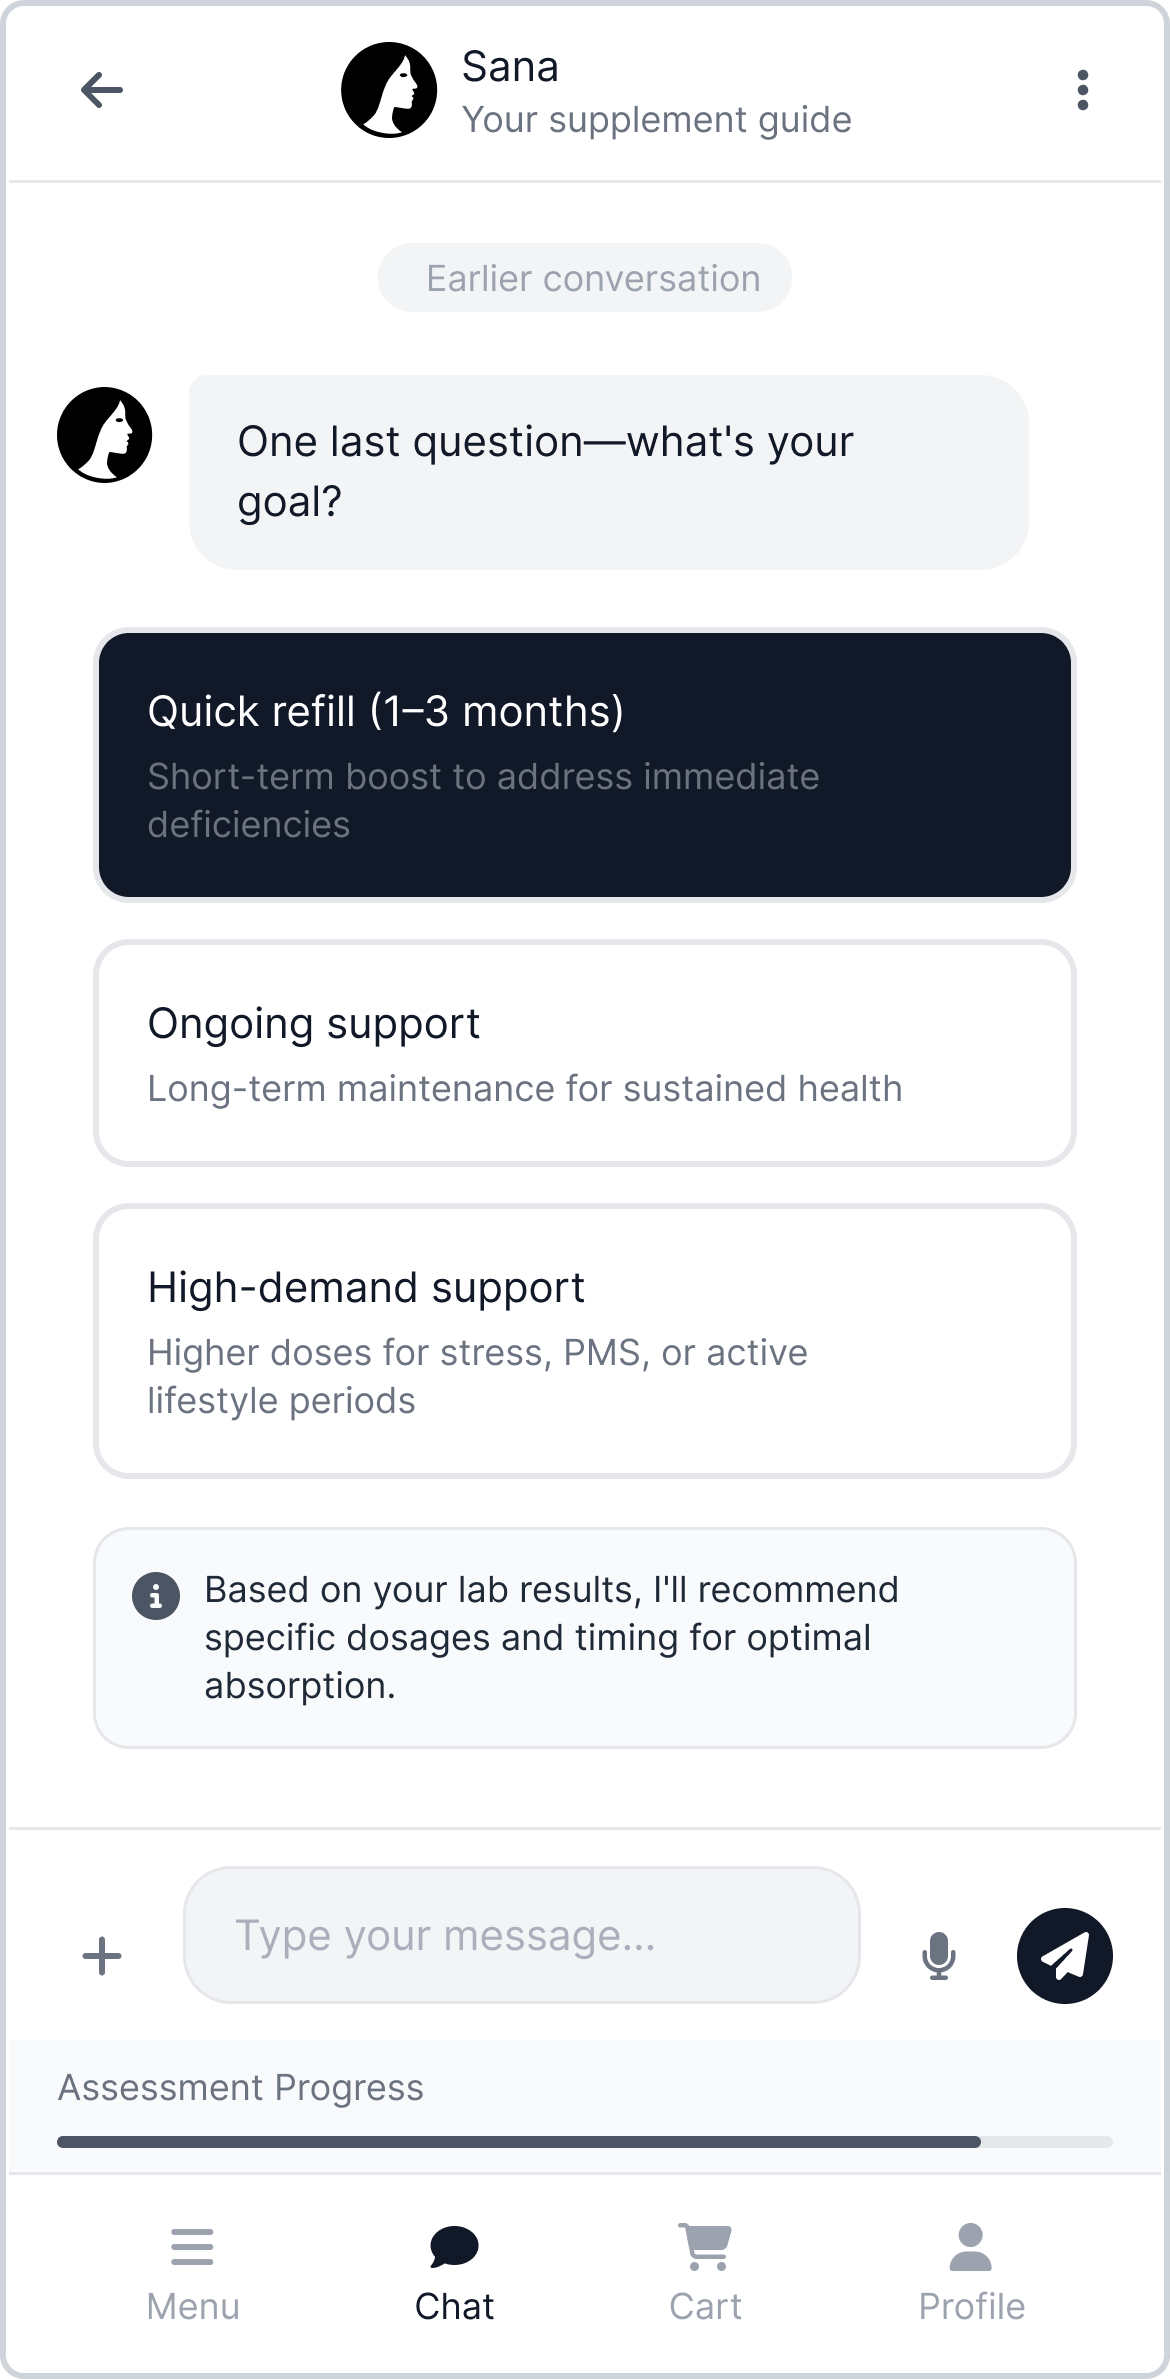Focus the Type your message field
This screenshot has width=1170, height=2379.
coord(521,1935)
